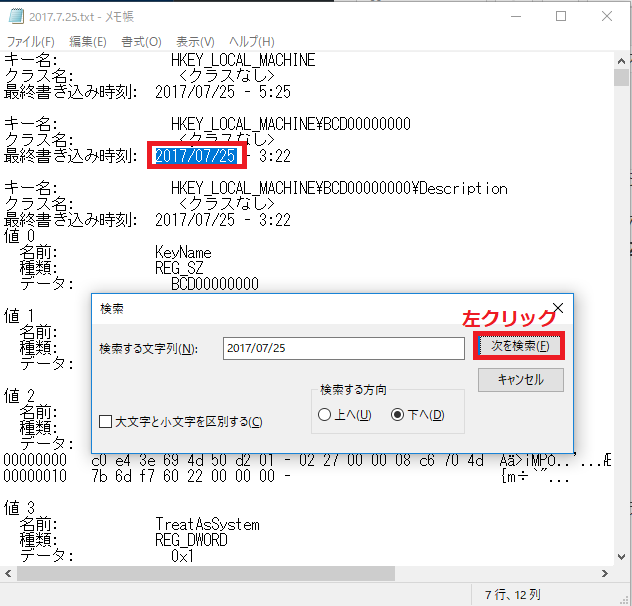Image resolution: width=632 pixels, height=606 pixels.
Task: Click the status bar text 7 行、12 列
Action: coord(513,595)
